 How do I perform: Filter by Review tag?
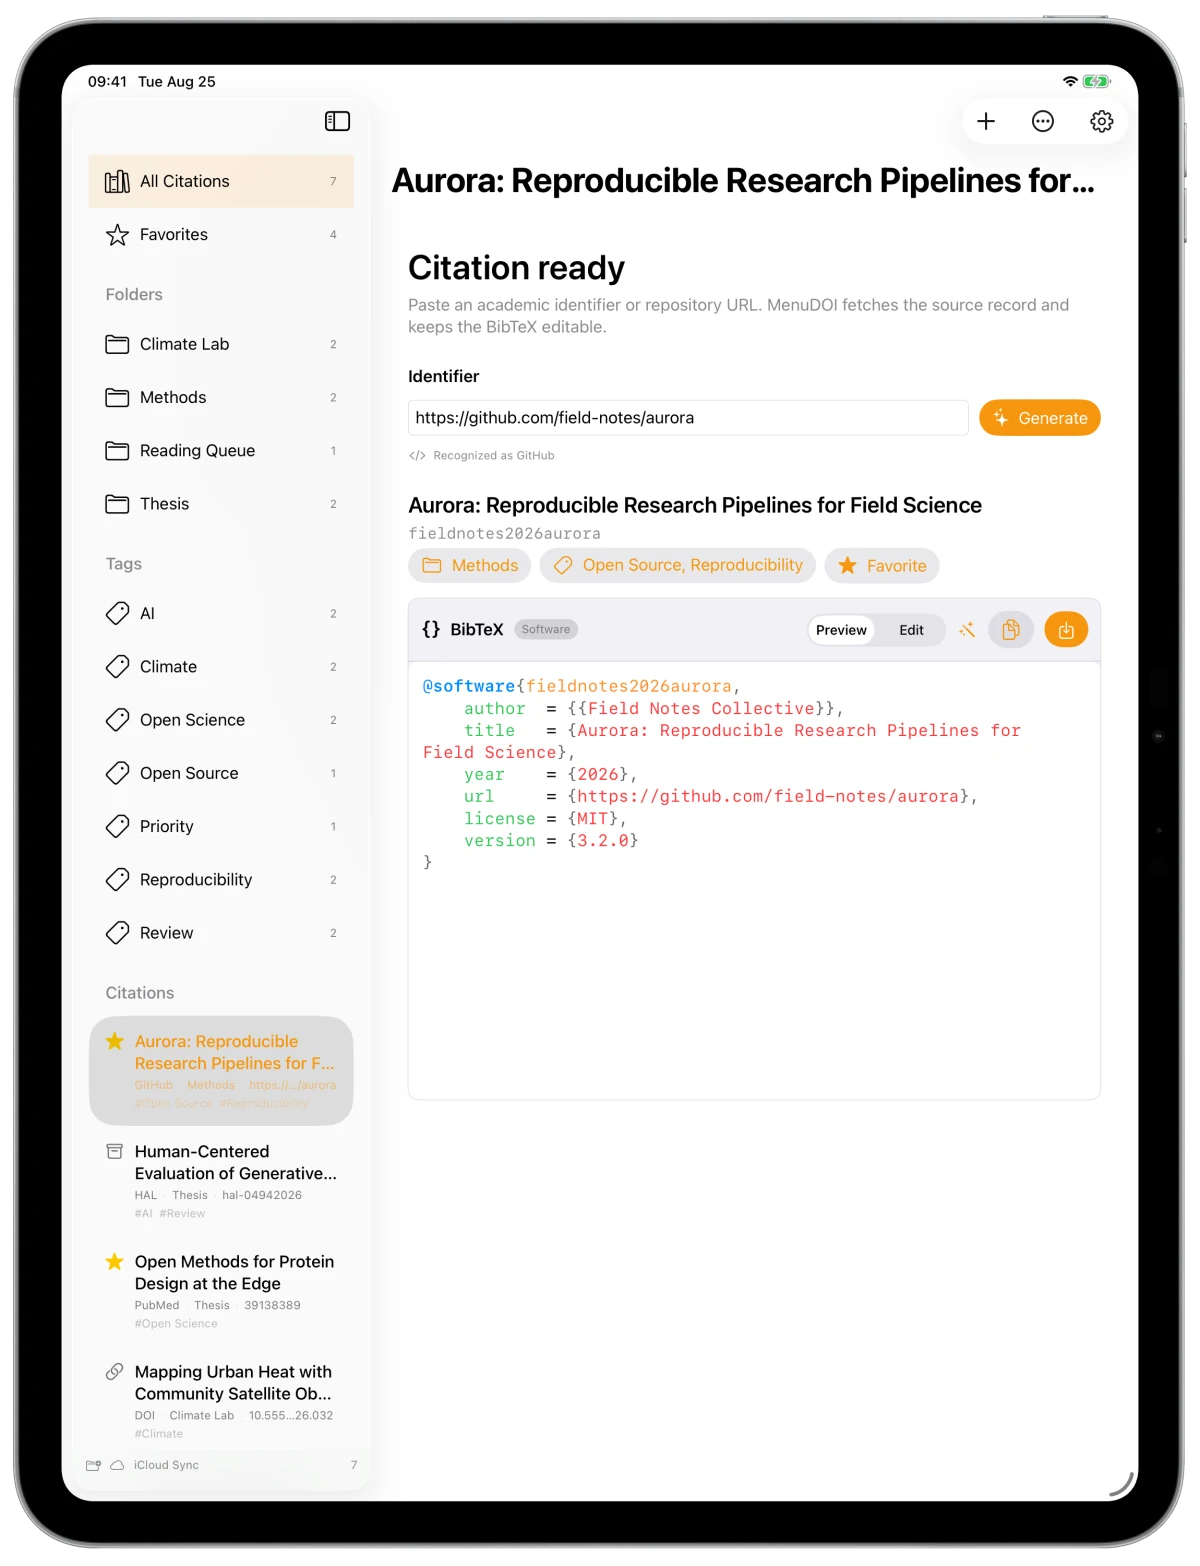point(221,933)
